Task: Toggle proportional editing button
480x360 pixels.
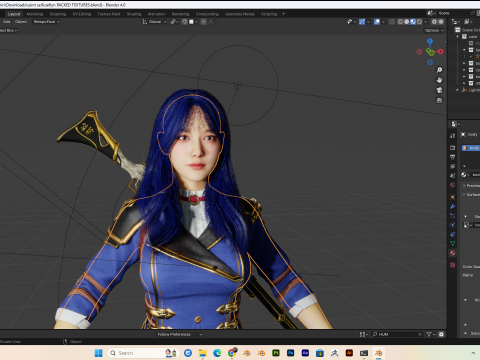Action: (x=203, y=22)
